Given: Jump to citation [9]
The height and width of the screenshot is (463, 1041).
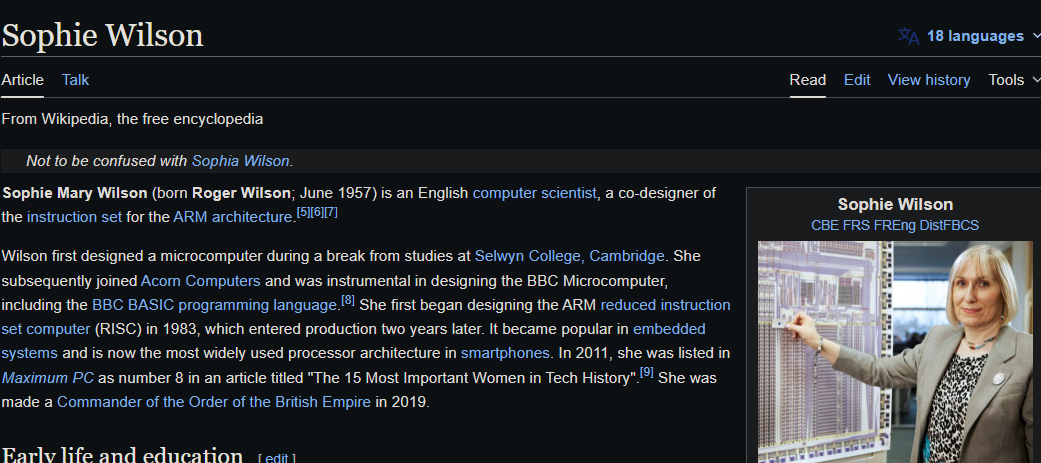Looking at the screenshot, I should pyautogui.click(x=647, y=373).
